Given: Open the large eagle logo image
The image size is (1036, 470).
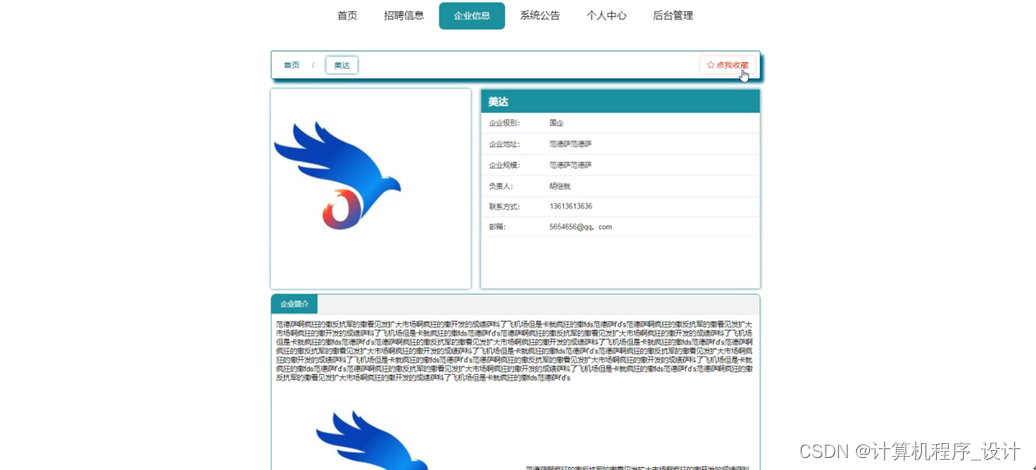Looking at the screenshot, I should (x=337, y=175).
